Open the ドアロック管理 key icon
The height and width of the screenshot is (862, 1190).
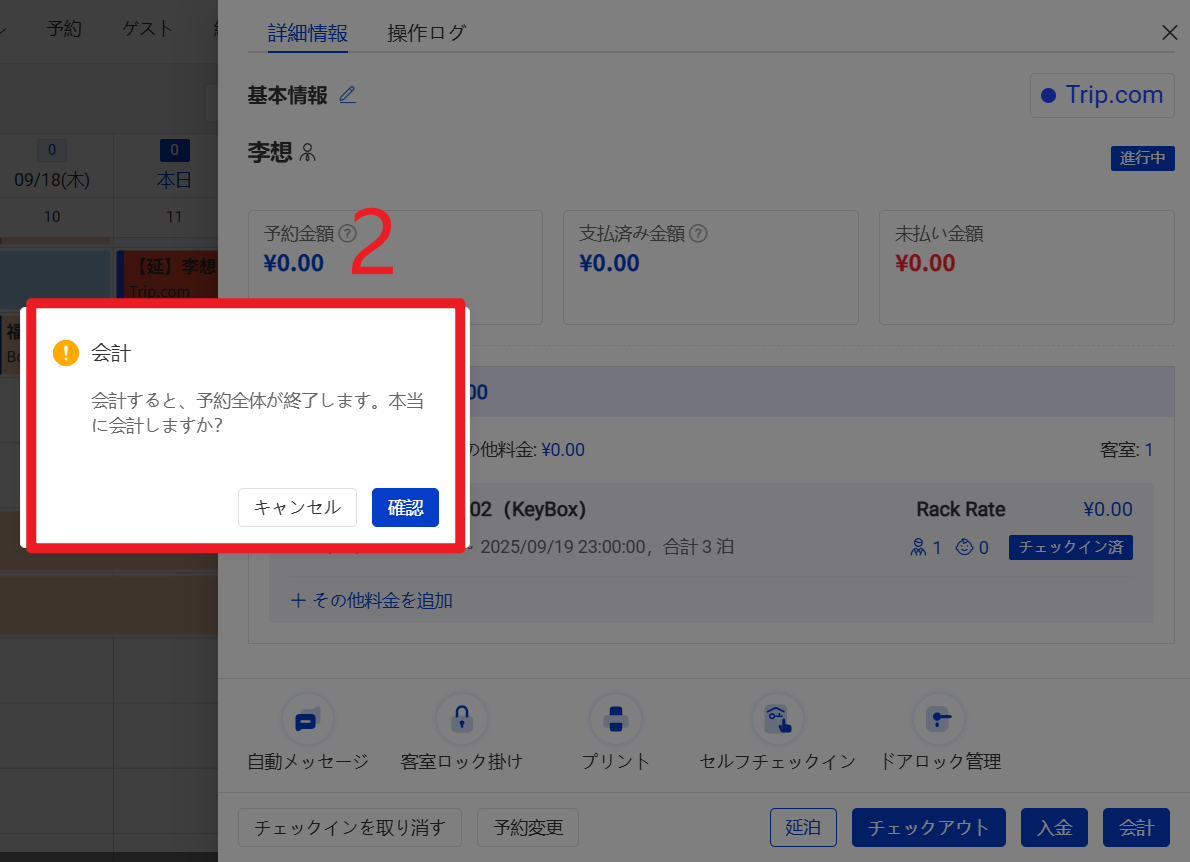pos(939,720)
